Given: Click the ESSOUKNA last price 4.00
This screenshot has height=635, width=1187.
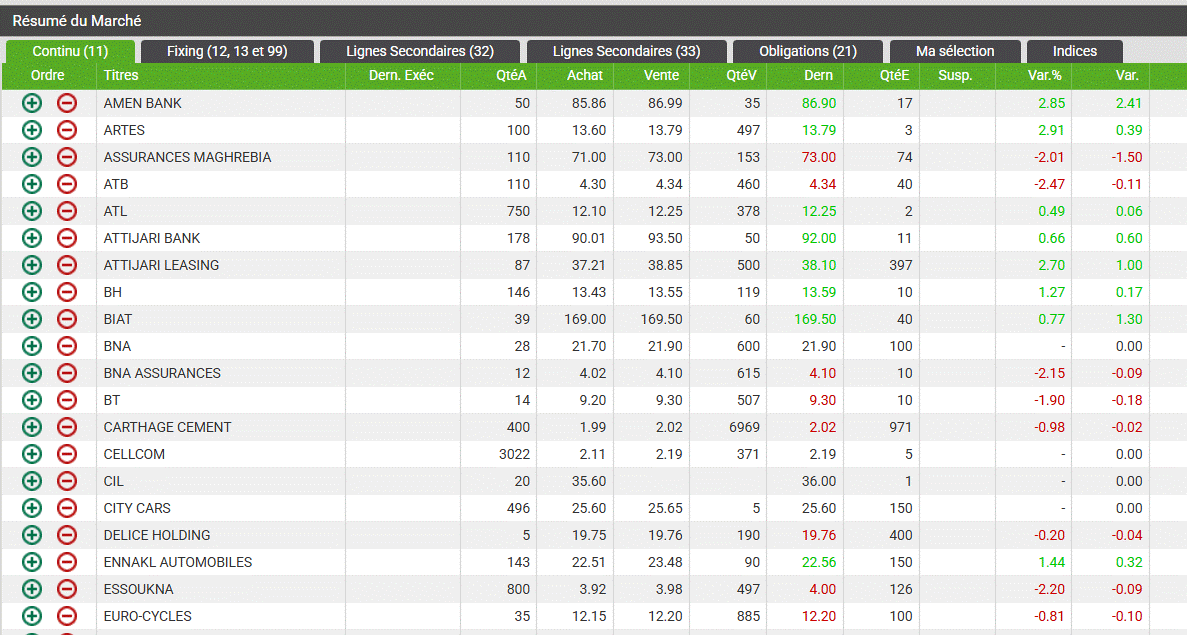Looking at the screenshot, I should (823, 589).
